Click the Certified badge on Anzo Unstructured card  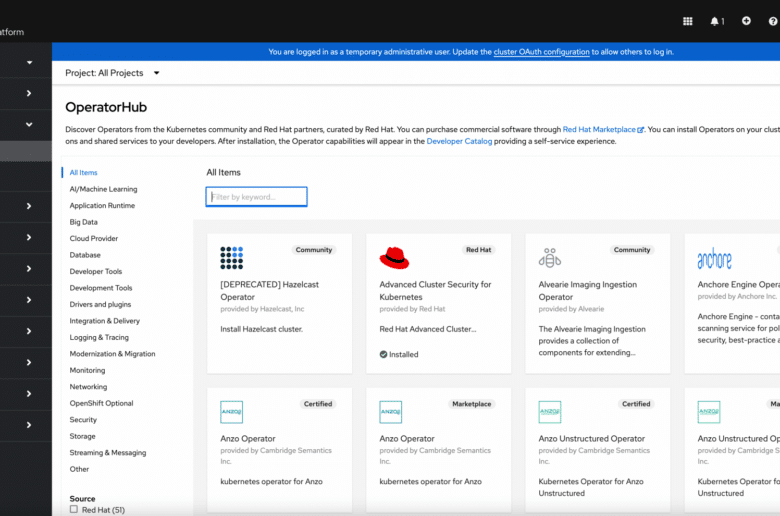tap(636, 404)
